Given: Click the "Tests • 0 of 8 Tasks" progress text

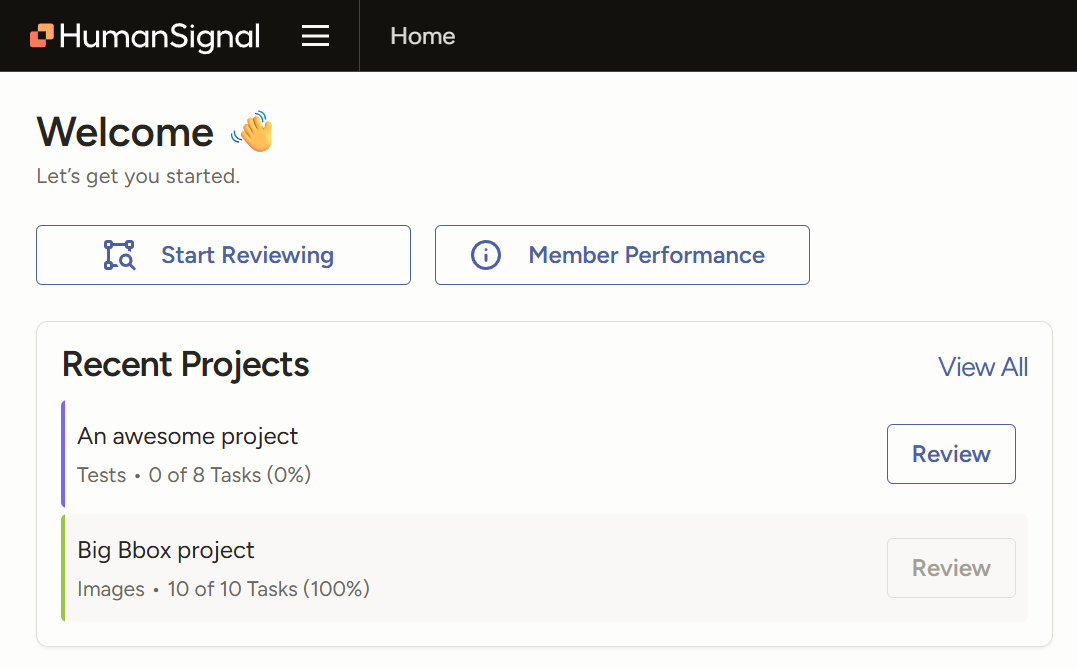Looking at the screenshot, I should (x=194, y=475).
